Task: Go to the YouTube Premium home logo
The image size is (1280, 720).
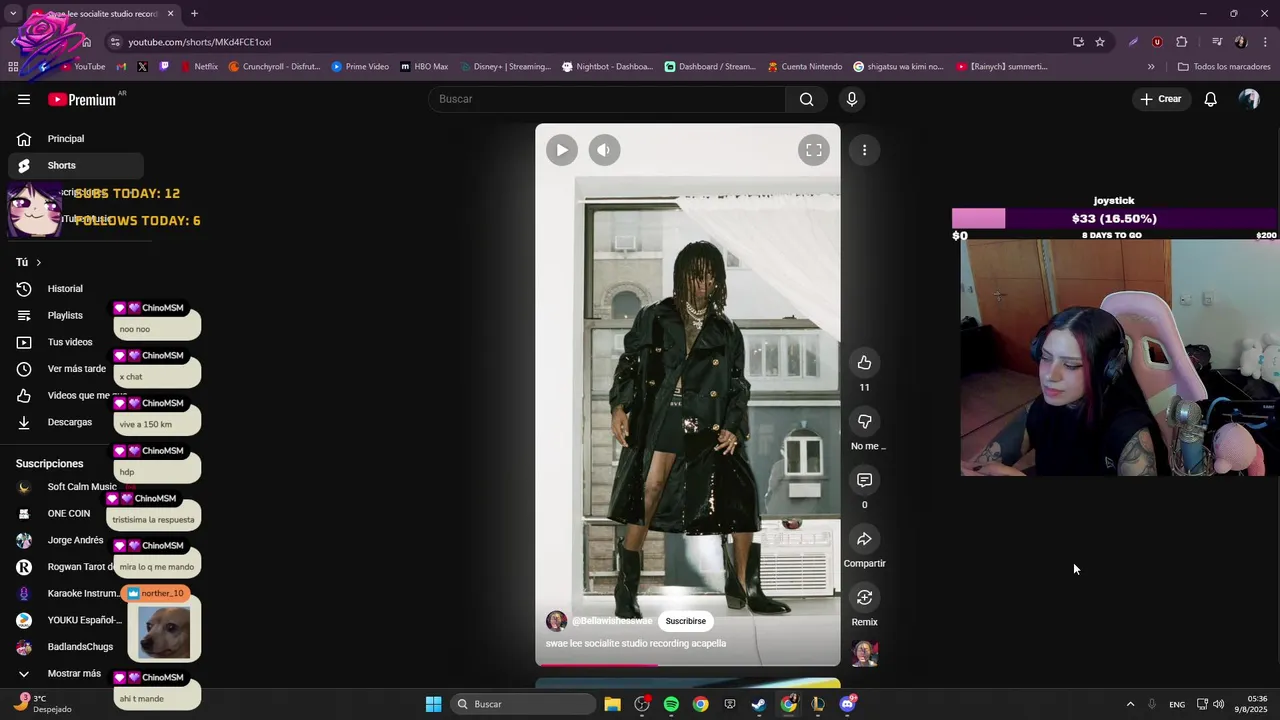Action: click(82, 99)
